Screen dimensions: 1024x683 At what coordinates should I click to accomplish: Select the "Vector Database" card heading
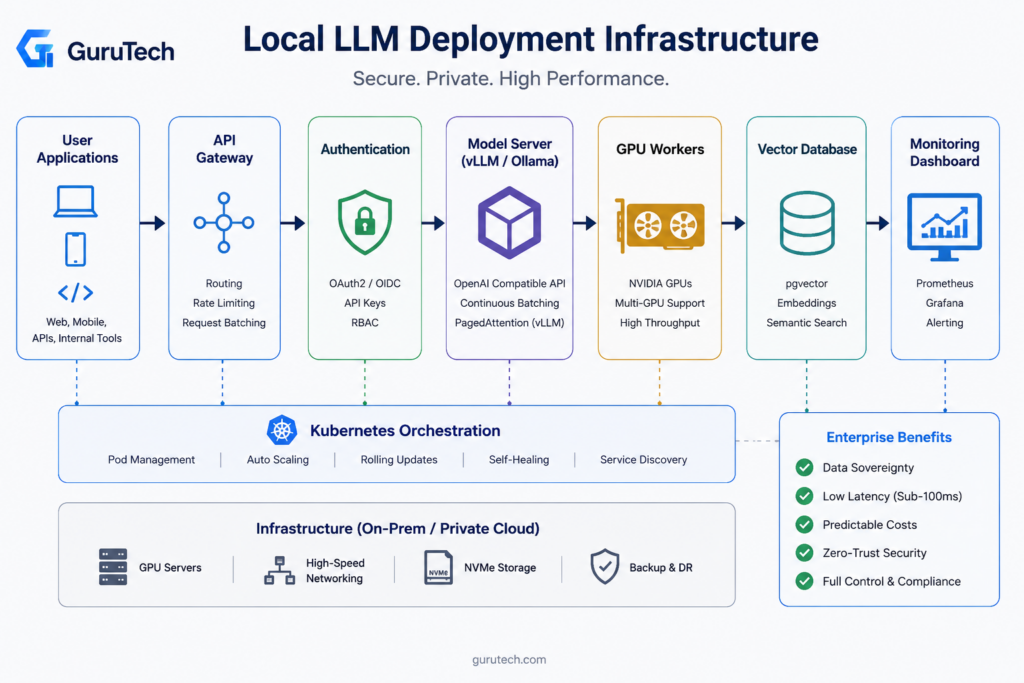807,150
